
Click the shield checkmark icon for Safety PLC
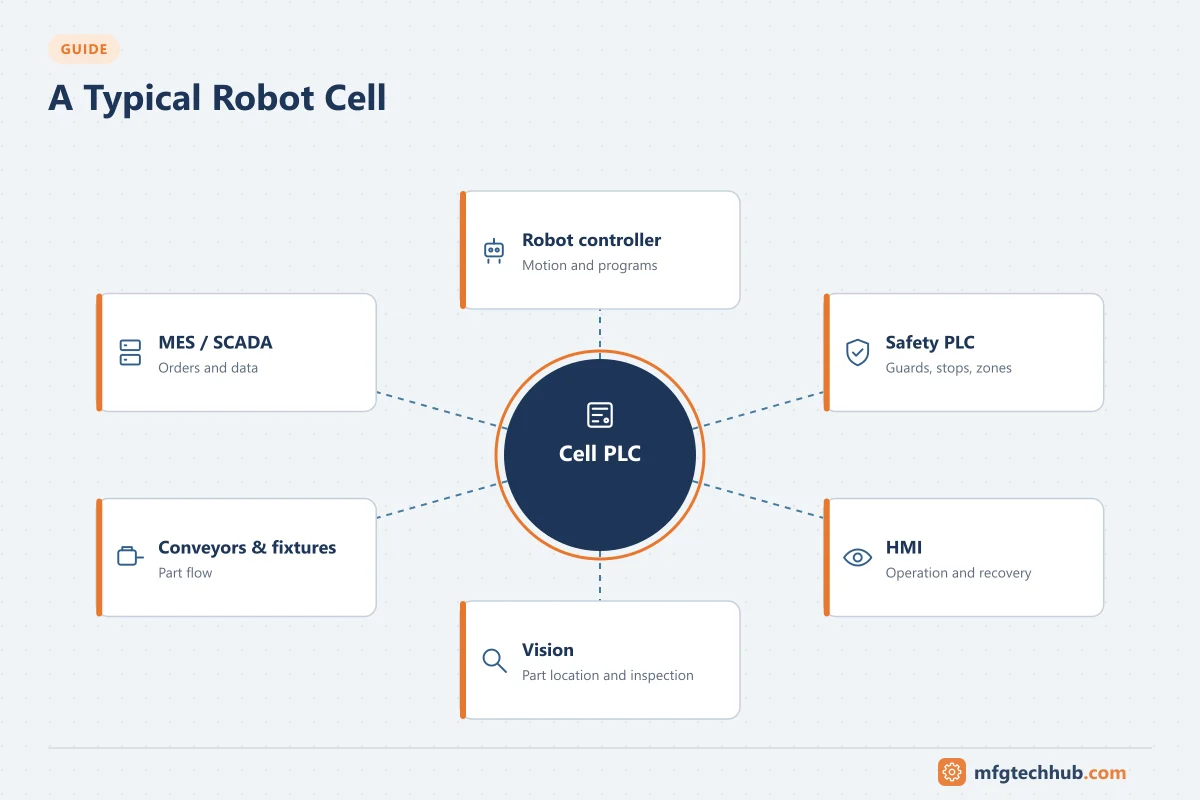pos(857,353)
